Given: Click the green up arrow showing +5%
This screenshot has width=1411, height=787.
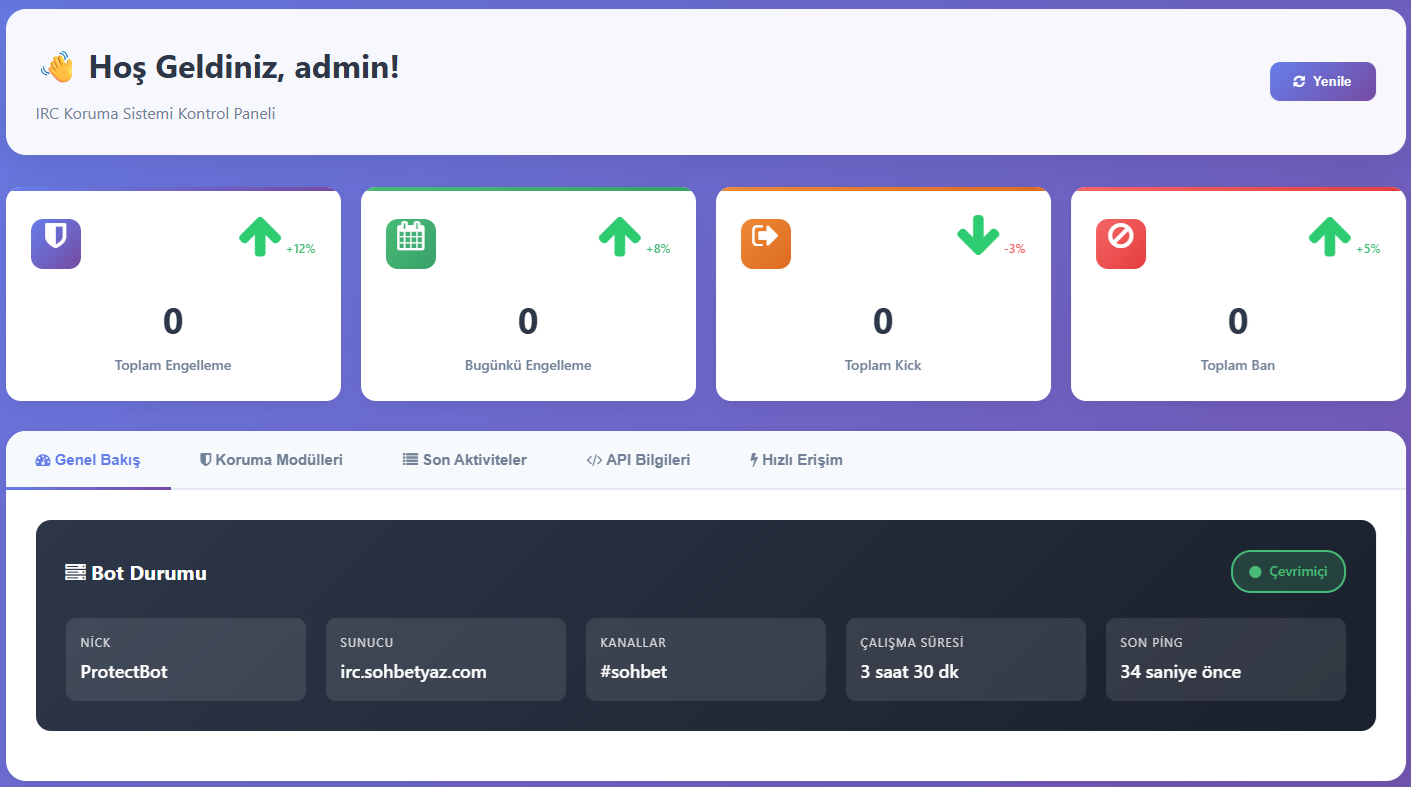Looking at the screenshot, I should click(1329, 237).
